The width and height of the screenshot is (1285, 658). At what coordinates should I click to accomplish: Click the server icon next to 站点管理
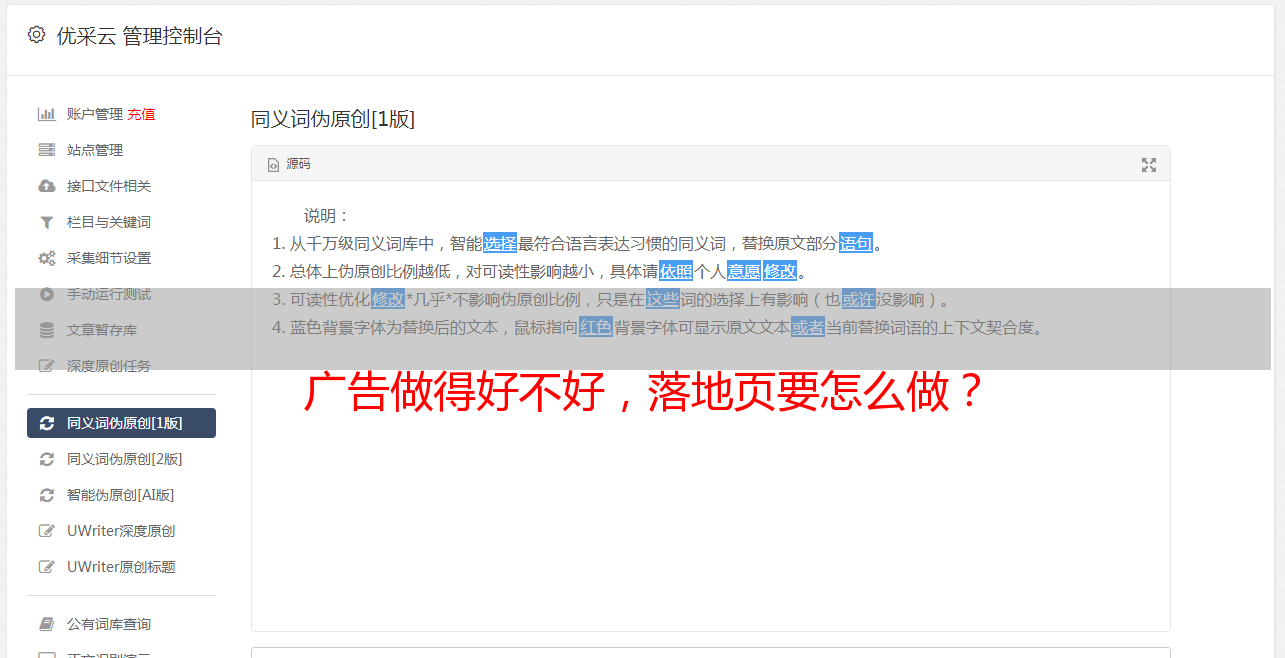46,150
